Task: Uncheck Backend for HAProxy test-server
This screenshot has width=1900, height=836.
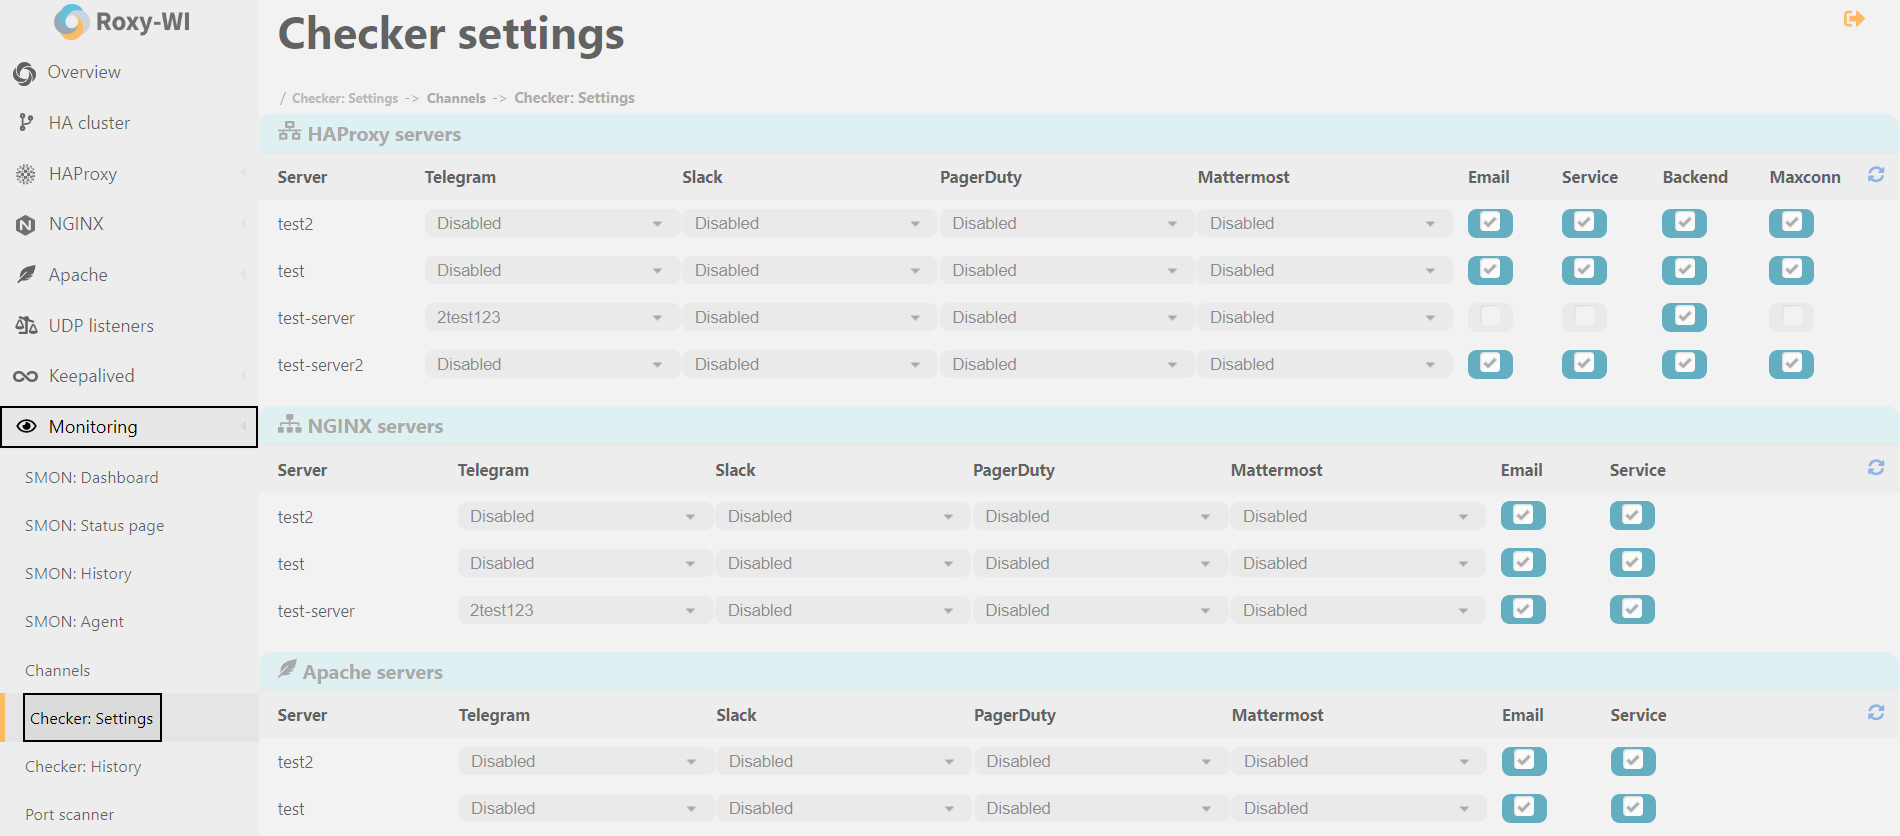Action: coord(1684,317)
